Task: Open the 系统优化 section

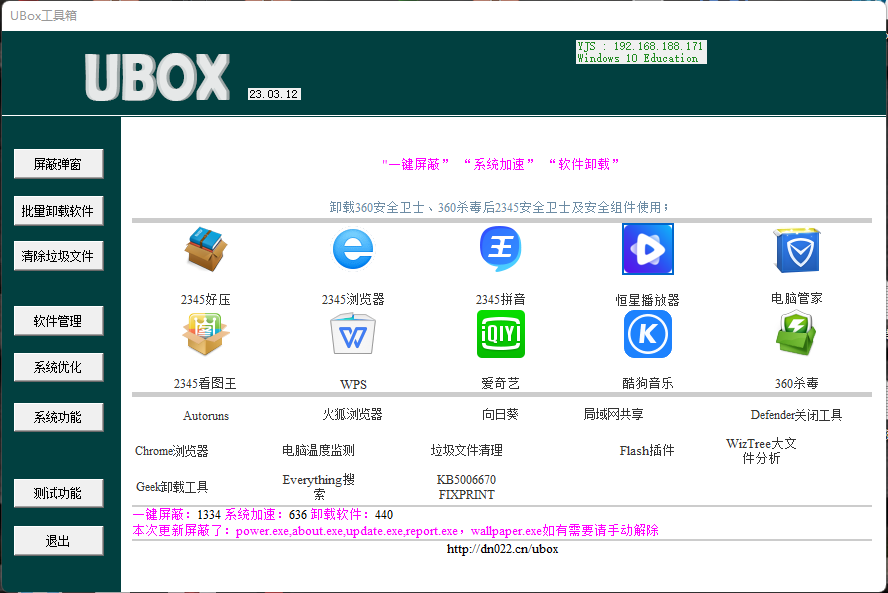Action: coord(58,368)
